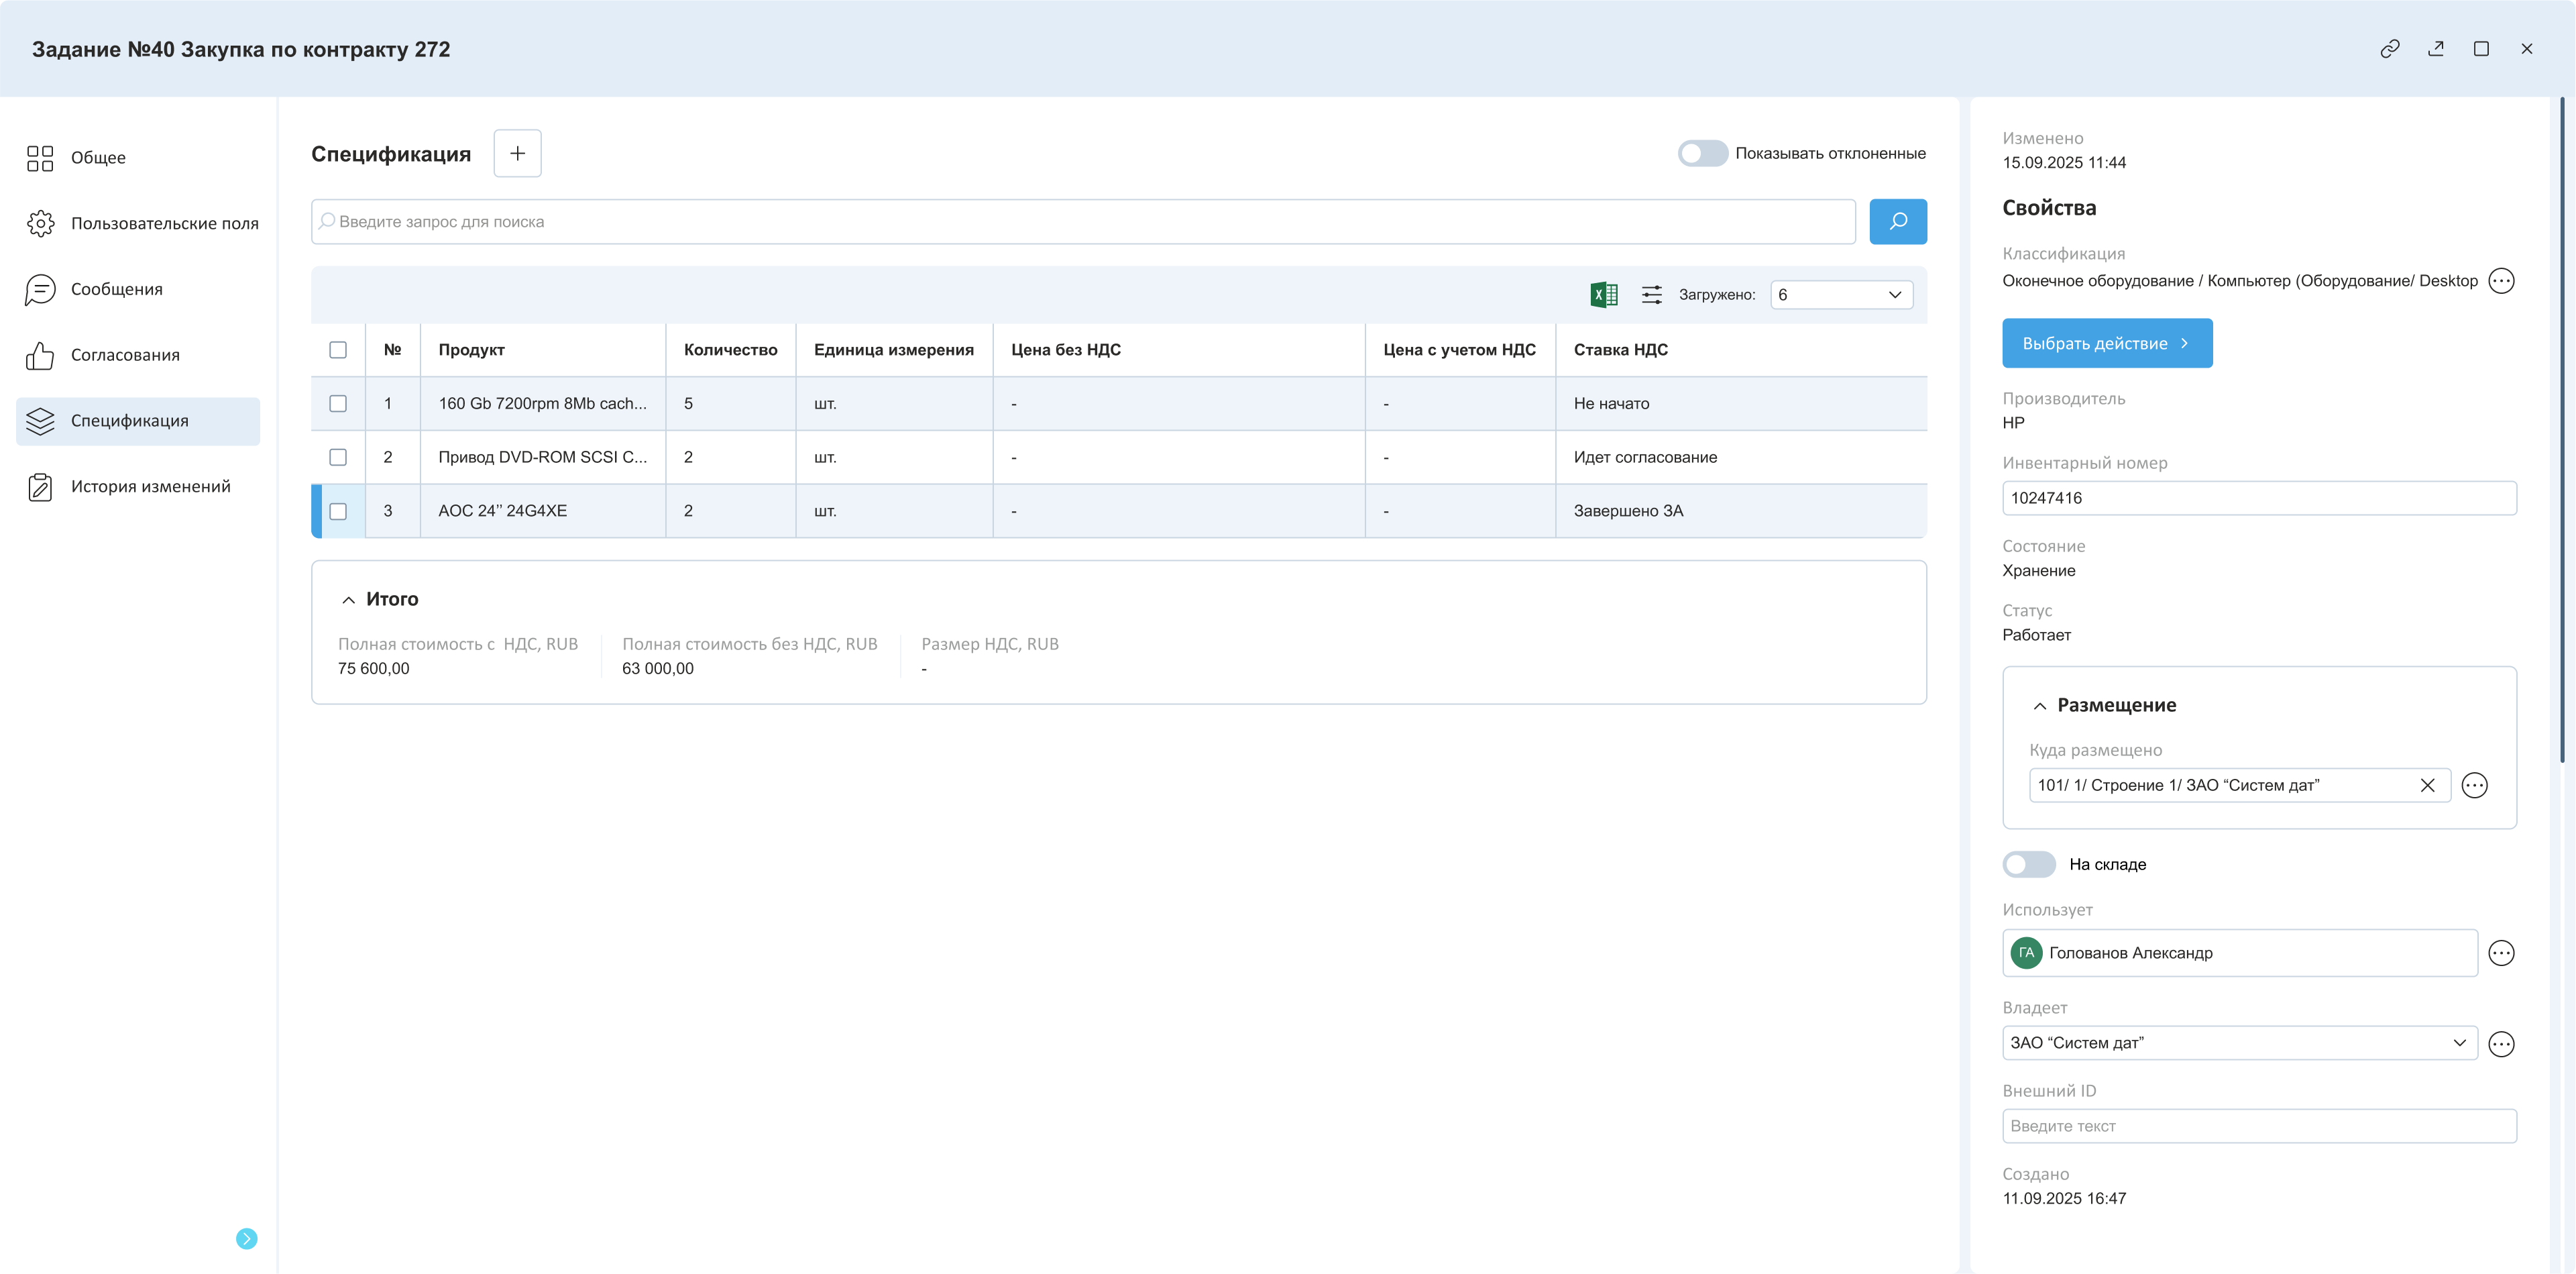
Task: Open table column settings icon
Action: pyautogui.click(x=1651, y=295)
